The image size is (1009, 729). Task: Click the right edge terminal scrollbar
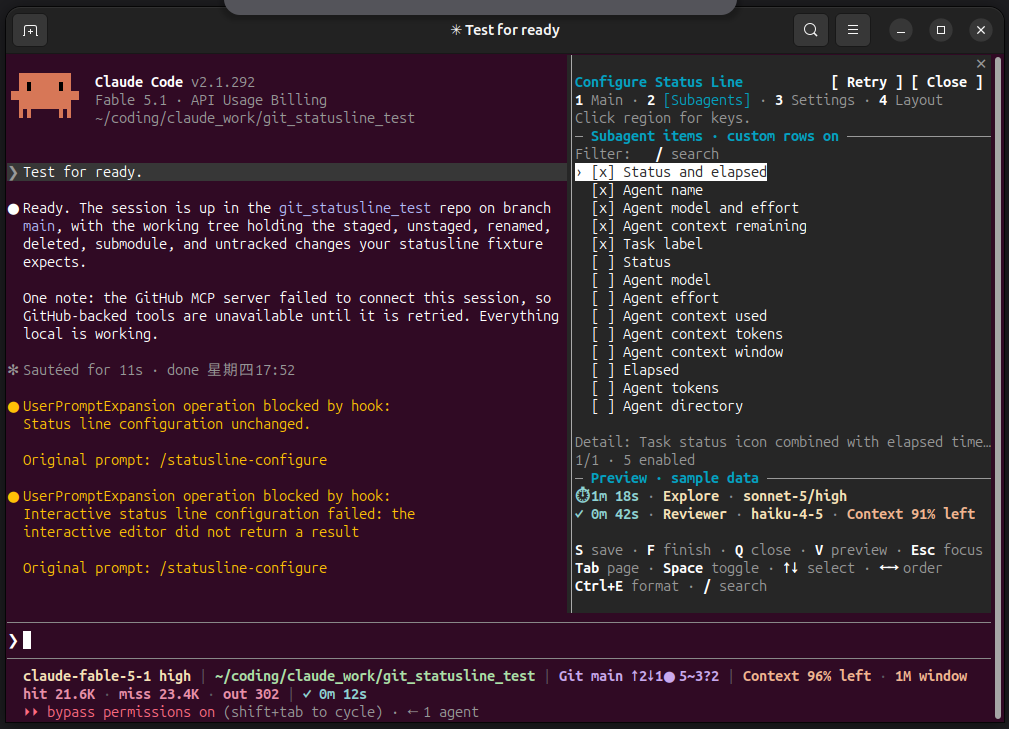pyautogui.click(x=997, y=386)
